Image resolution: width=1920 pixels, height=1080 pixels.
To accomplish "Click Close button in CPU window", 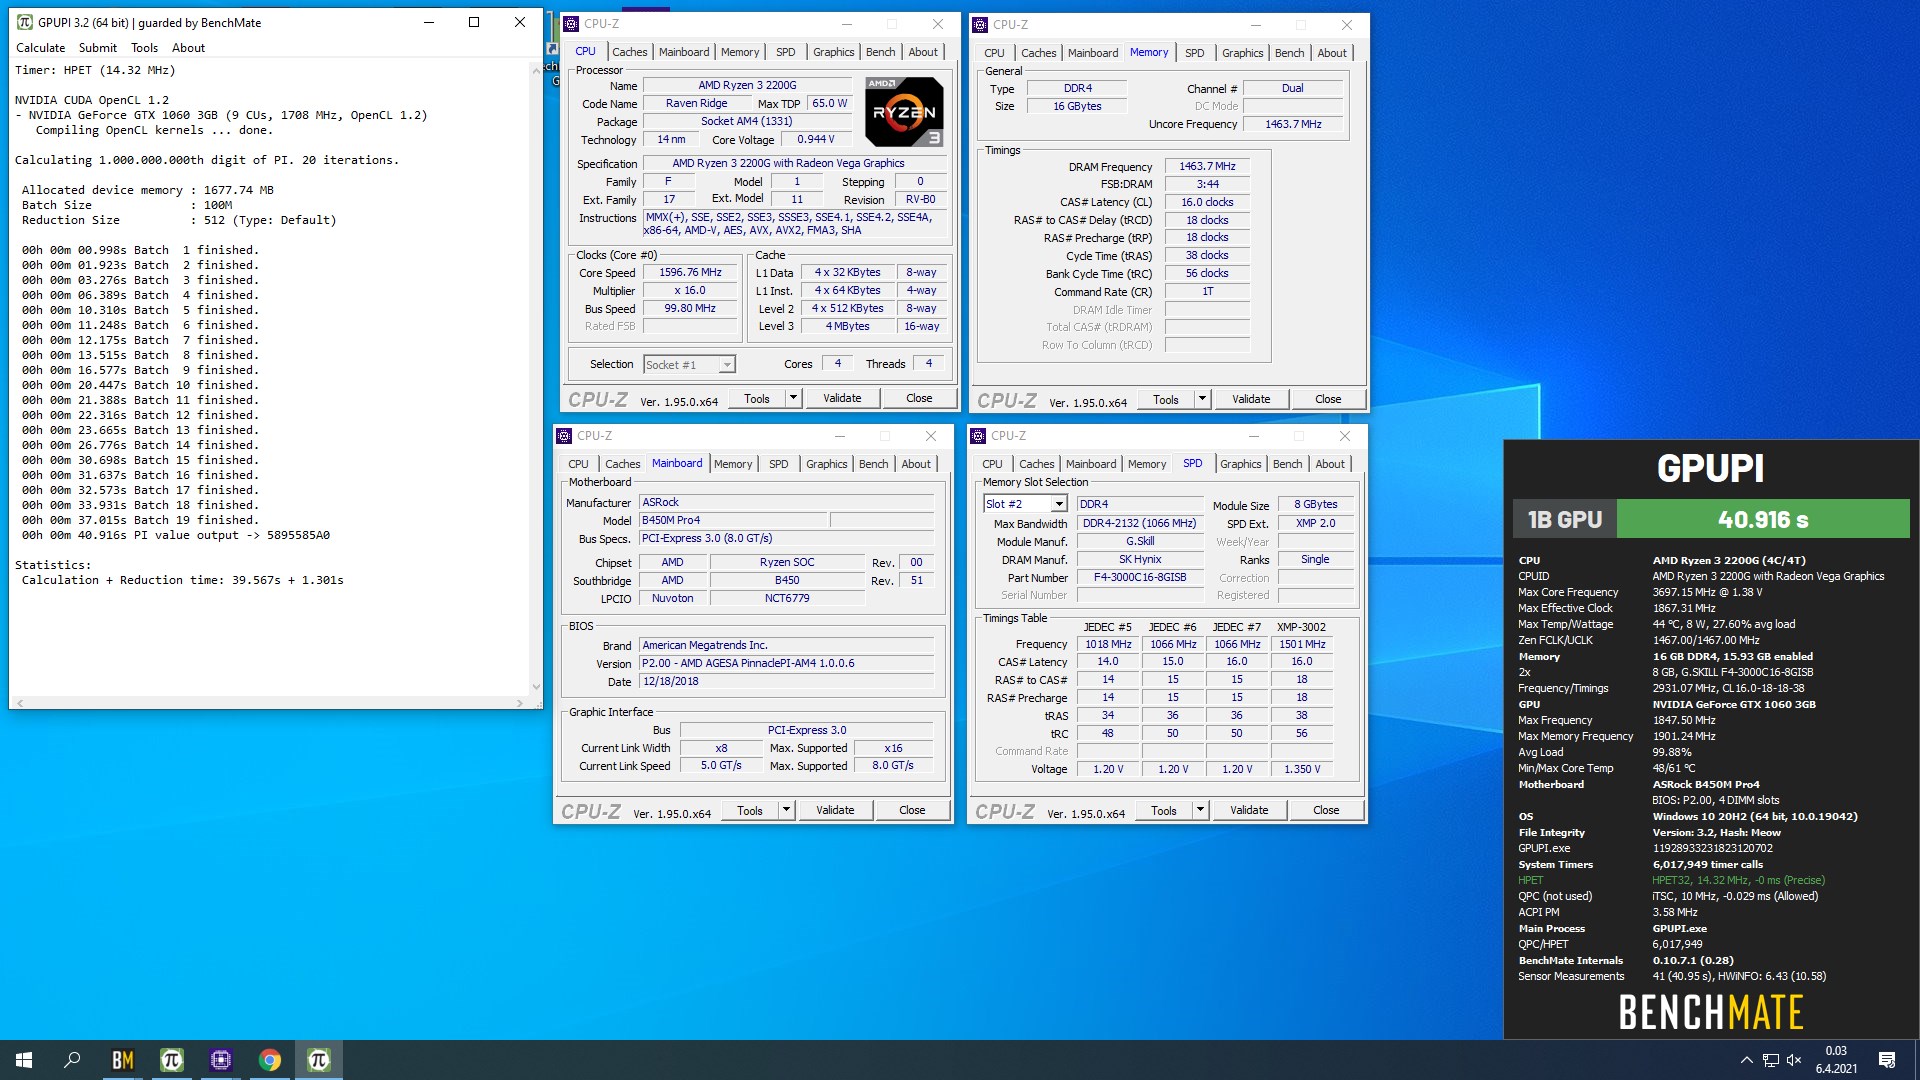I will (x=919, y=398).
